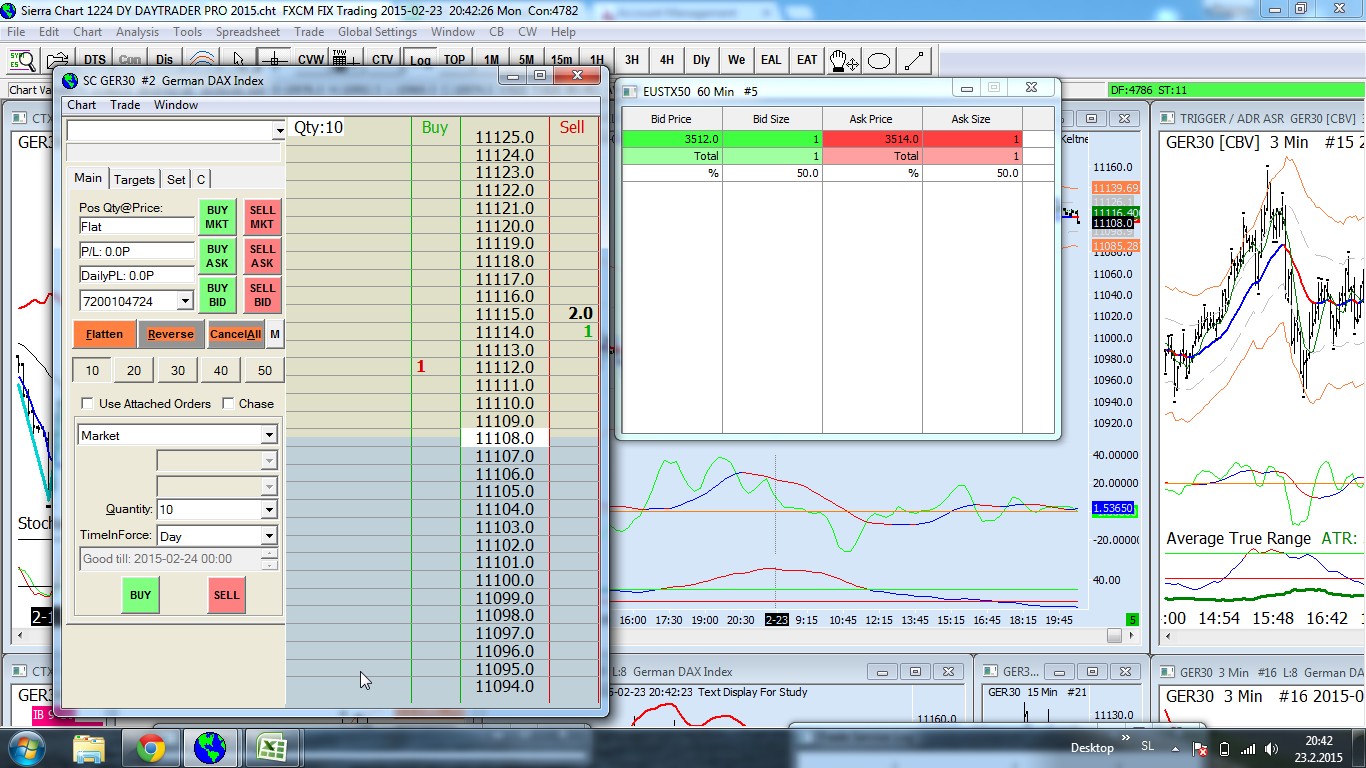Screen dimensions: 1366x768
Task: Pick the line drawing tool
Action: [916, 60]
